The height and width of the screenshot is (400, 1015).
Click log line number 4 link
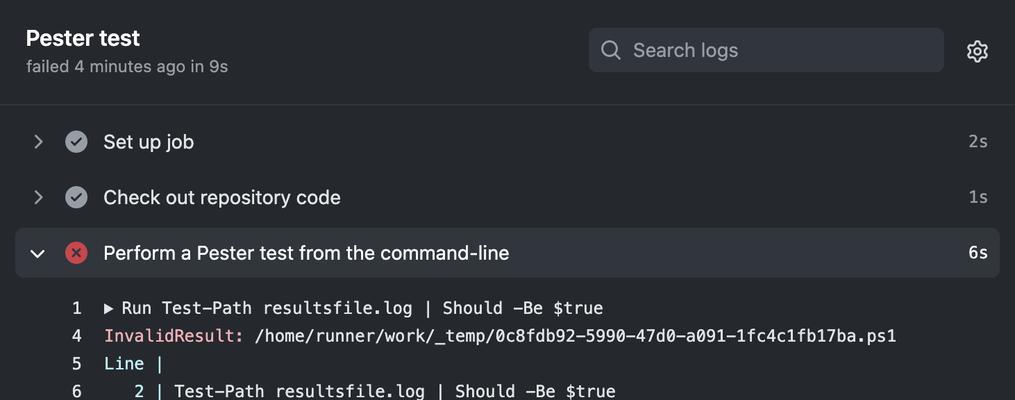tap(77, 337)
